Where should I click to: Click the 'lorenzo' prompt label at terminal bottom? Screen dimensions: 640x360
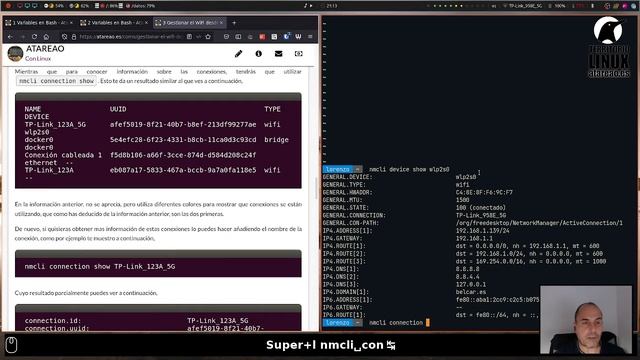338,323
